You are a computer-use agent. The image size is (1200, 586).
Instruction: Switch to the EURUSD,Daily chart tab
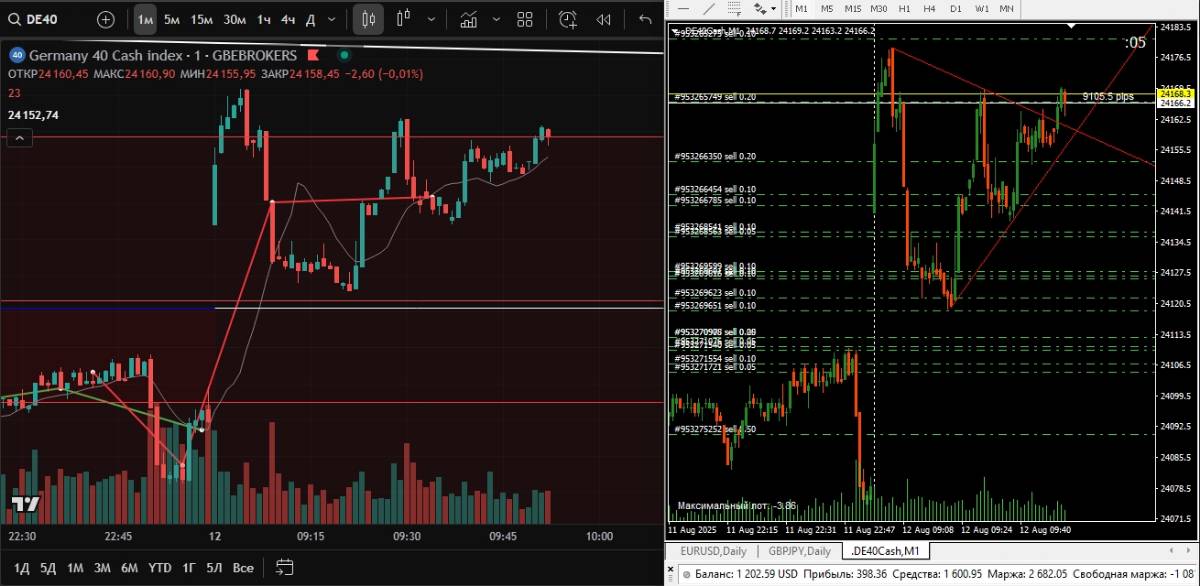[711, 551]
